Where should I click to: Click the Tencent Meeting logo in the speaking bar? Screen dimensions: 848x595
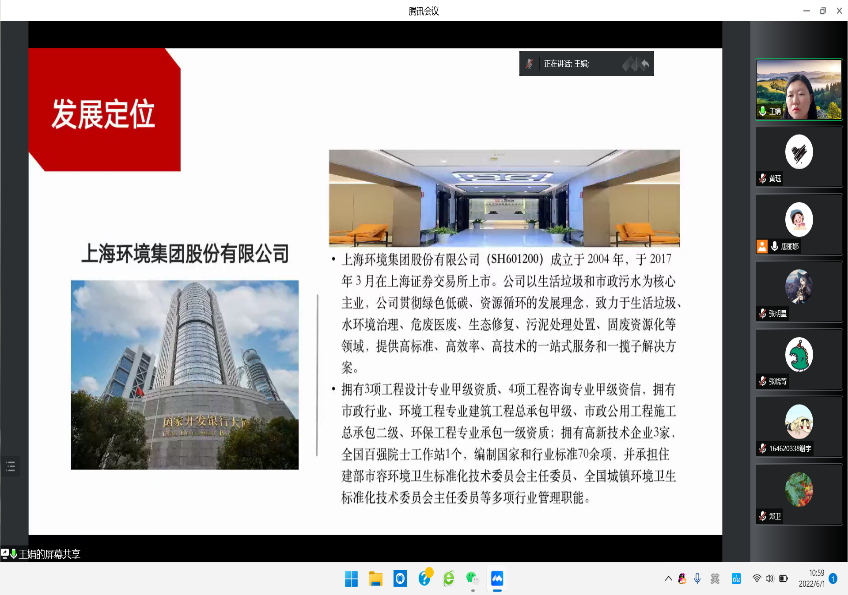pyautogui.click(x=630, y=64)
